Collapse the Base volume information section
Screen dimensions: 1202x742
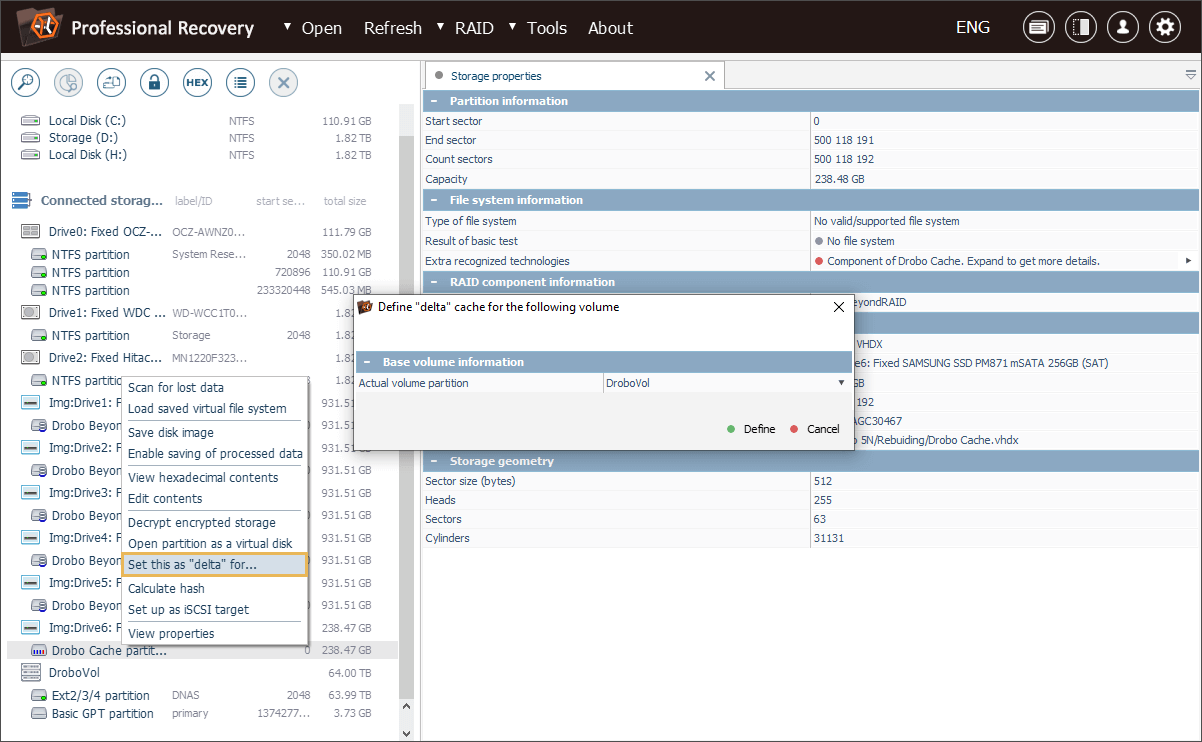click(x=367, y=362)
